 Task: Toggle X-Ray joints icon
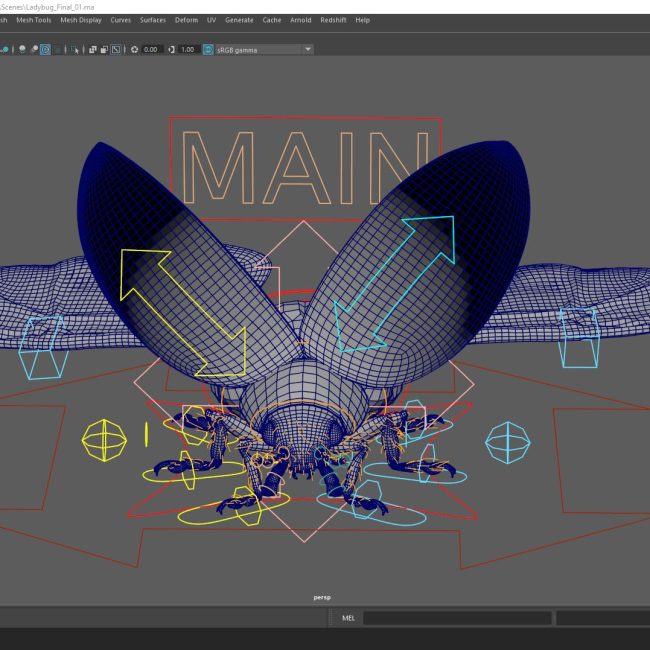pyautogui.click(x=116, y=50)
